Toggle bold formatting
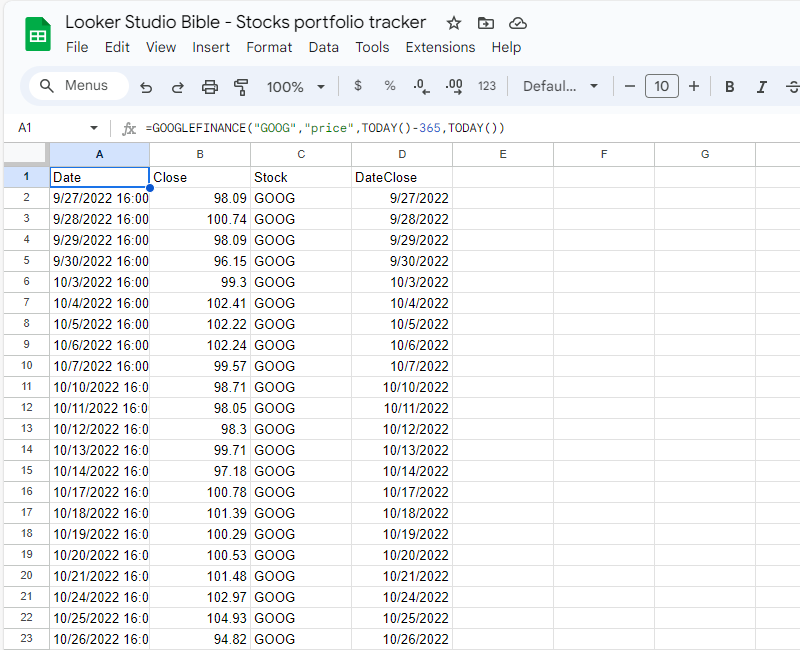 [x=730, y=87]
